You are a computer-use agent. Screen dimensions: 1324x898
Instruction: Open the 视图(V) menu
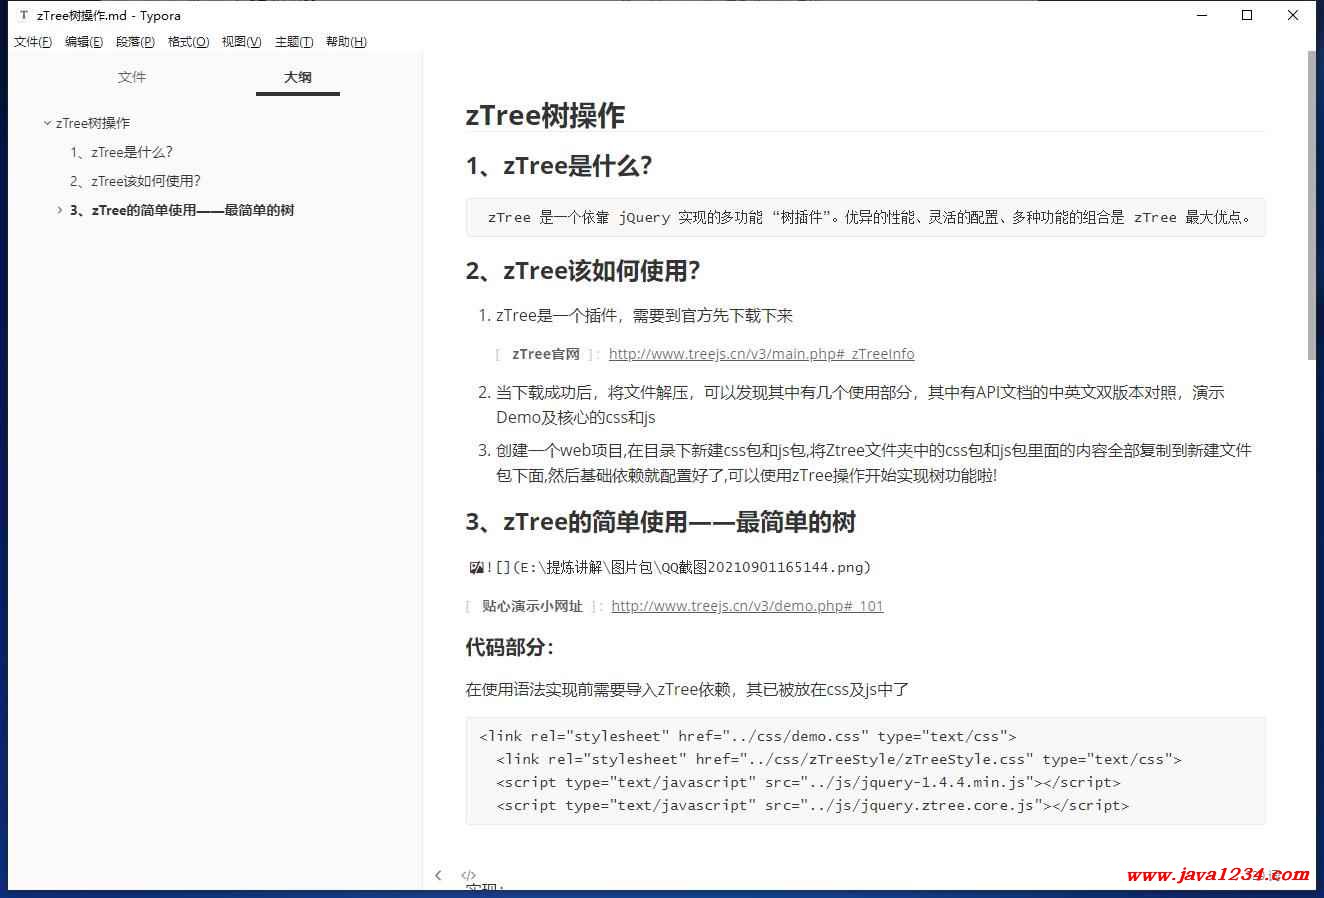pos(241,42)
